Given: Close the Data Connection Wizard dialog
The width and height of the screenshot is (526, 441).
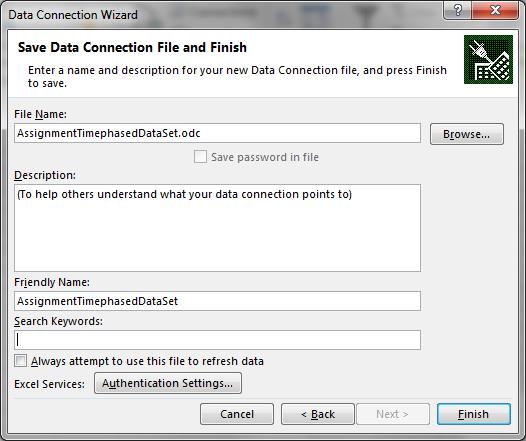Looking at the screenshot, I should click(x=495, y=11).
